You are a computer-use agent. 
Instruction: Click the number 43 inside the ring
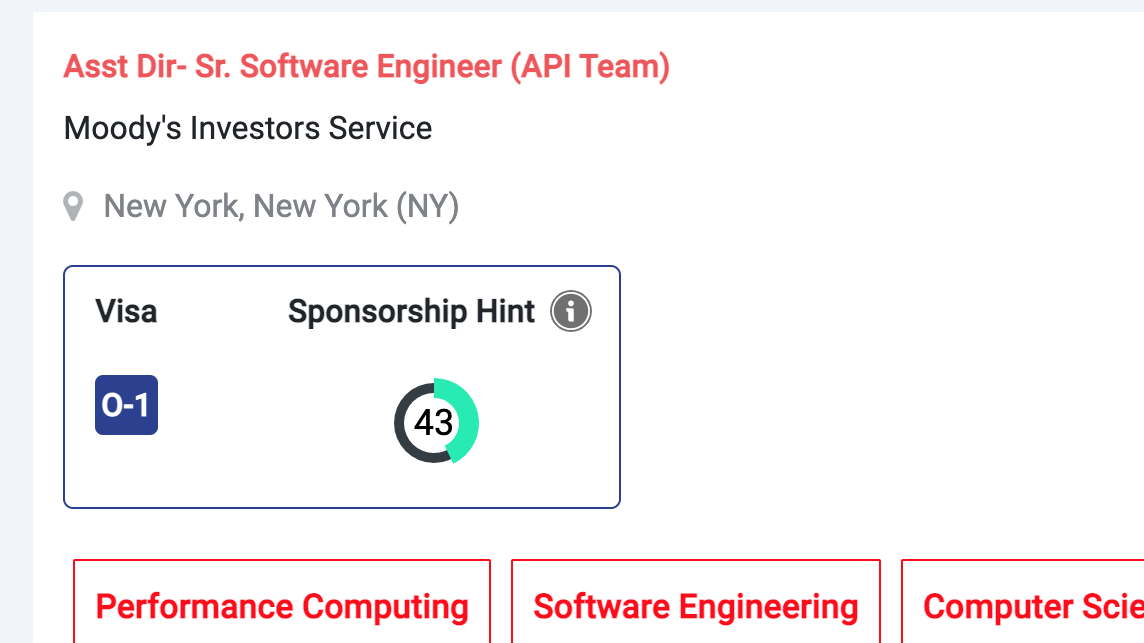[x=433, y=423]
